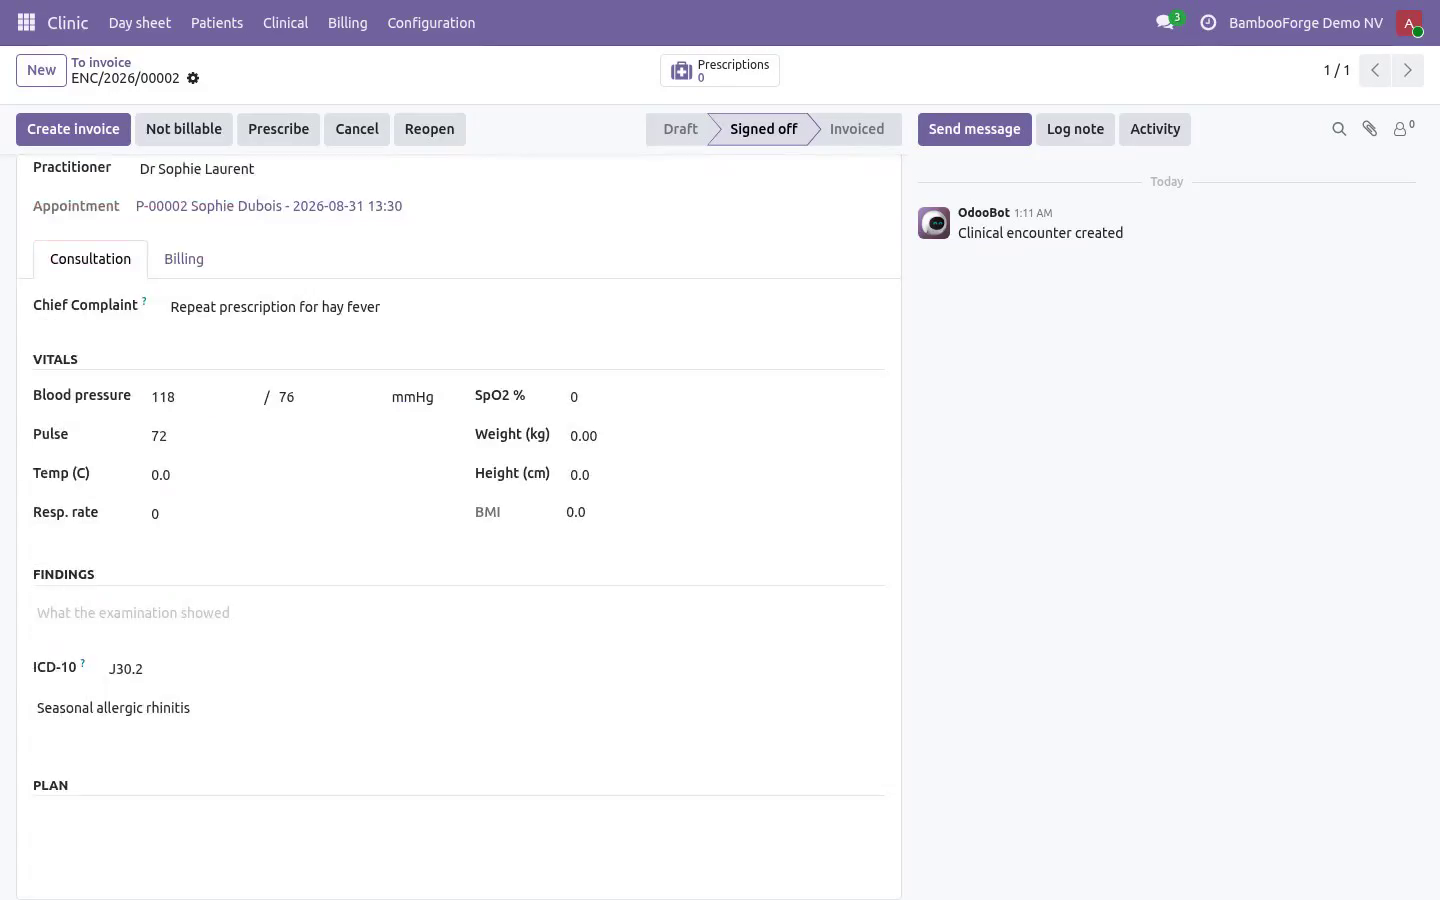
Task: Show Chief Complaint help tooltip marker
Action: pos(144,300)
